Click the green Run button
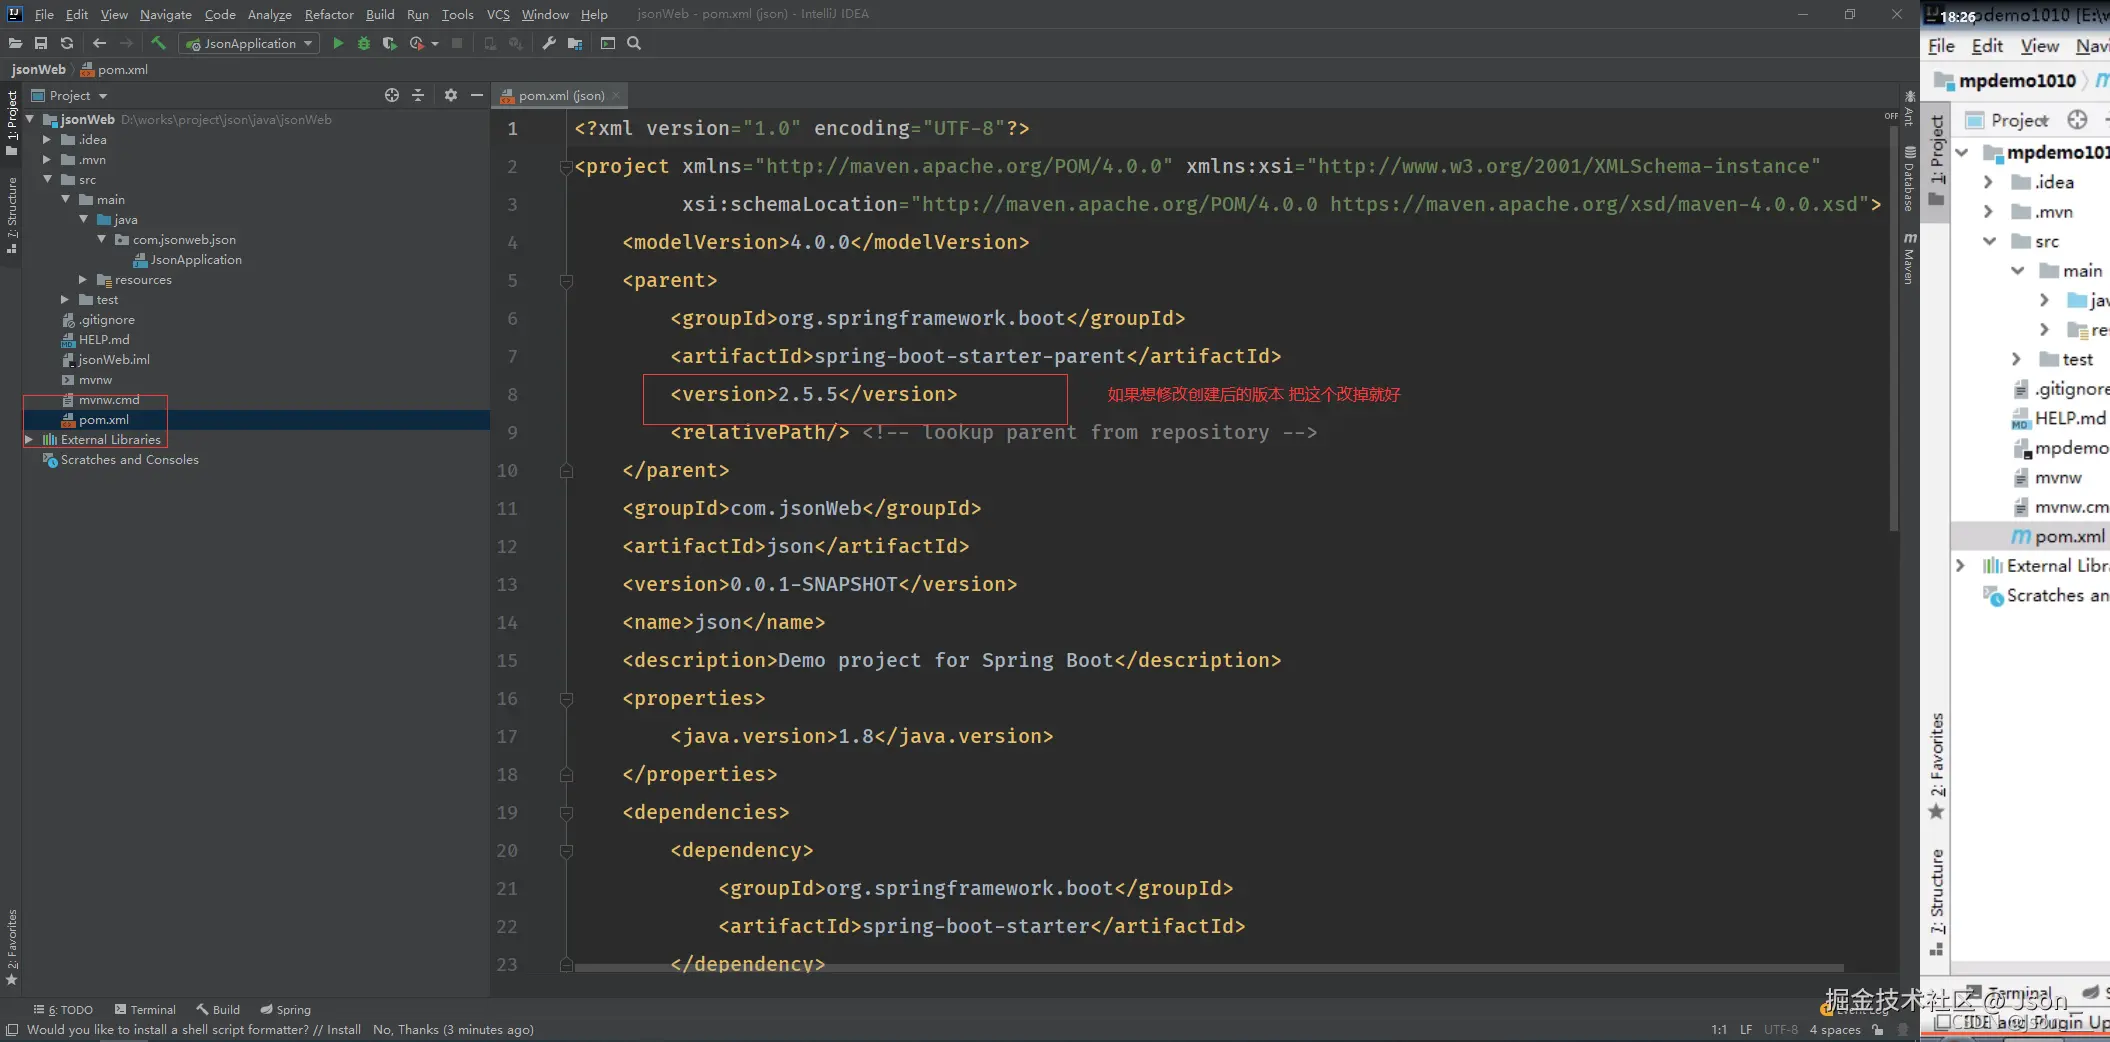This screenshot has width=2110, height=1042. [x=338, y=43]
